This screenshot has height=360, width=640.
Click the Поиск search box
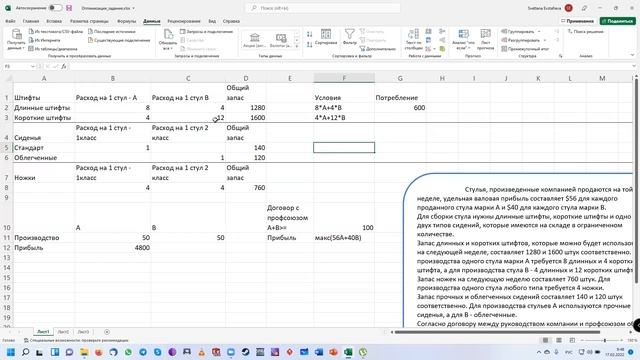(x=322, y=8)
